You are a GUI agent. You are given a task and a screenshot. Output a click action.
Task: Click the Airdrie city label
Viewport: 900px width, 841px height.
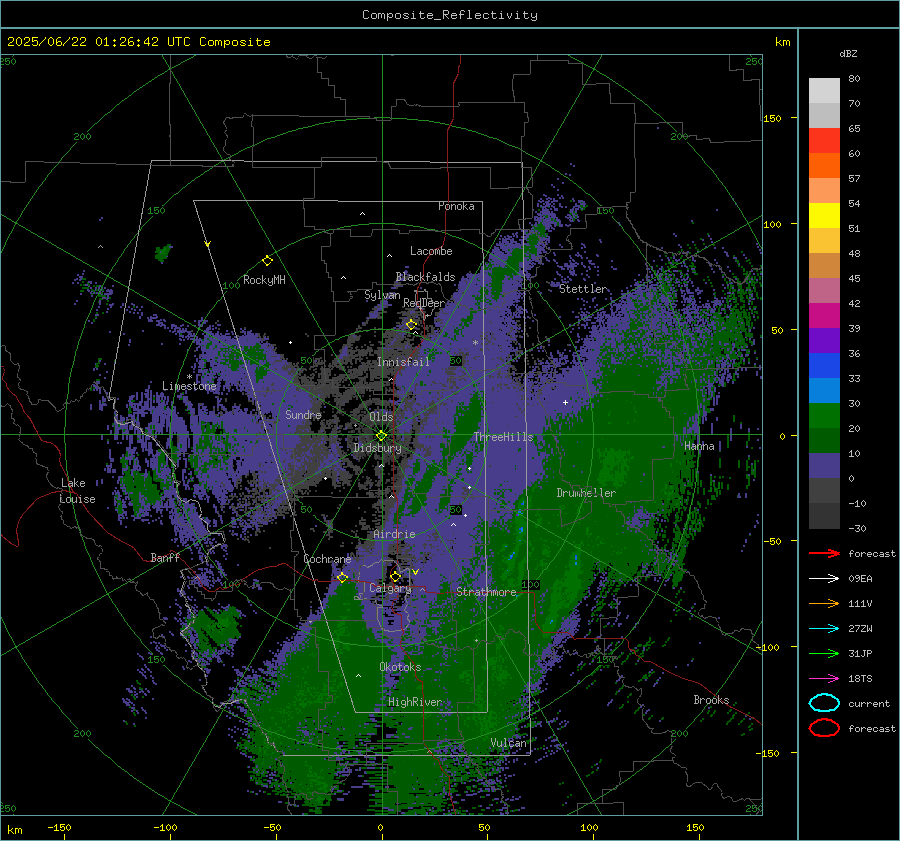click(x=394, y=534)
